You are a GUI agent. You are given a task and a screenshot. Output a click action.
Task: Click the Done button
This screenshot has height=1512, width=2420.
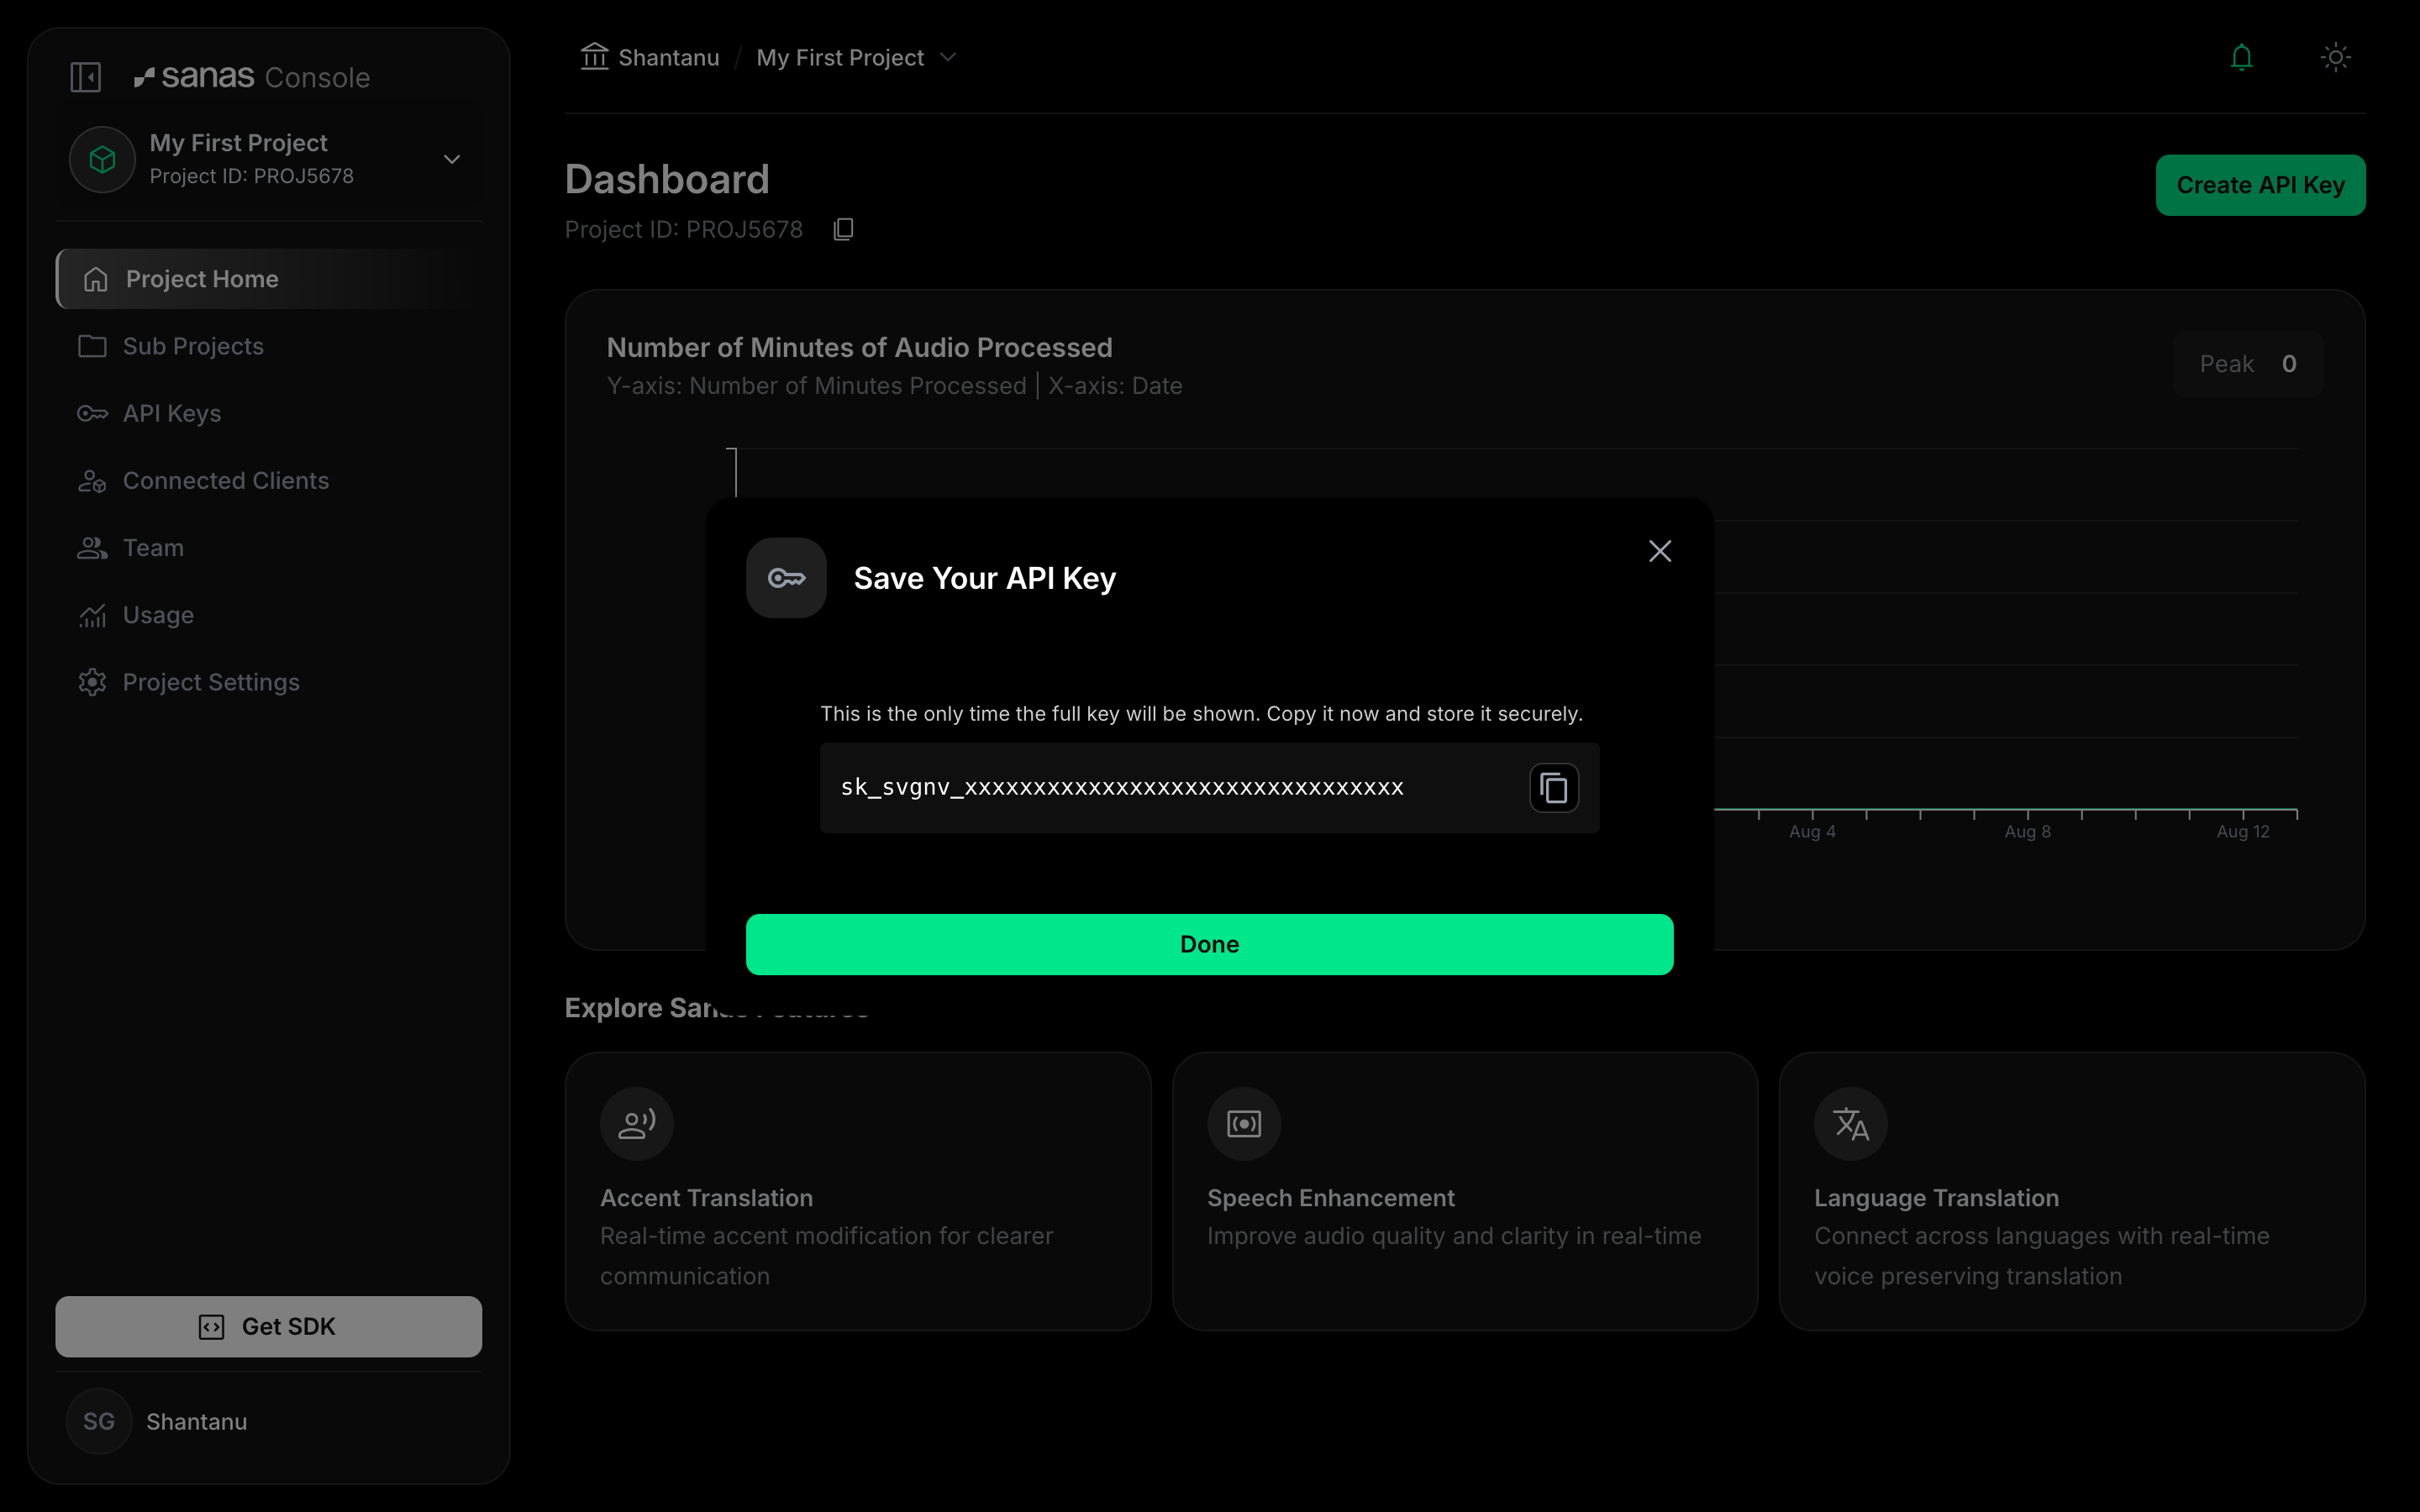(1209, 944)
